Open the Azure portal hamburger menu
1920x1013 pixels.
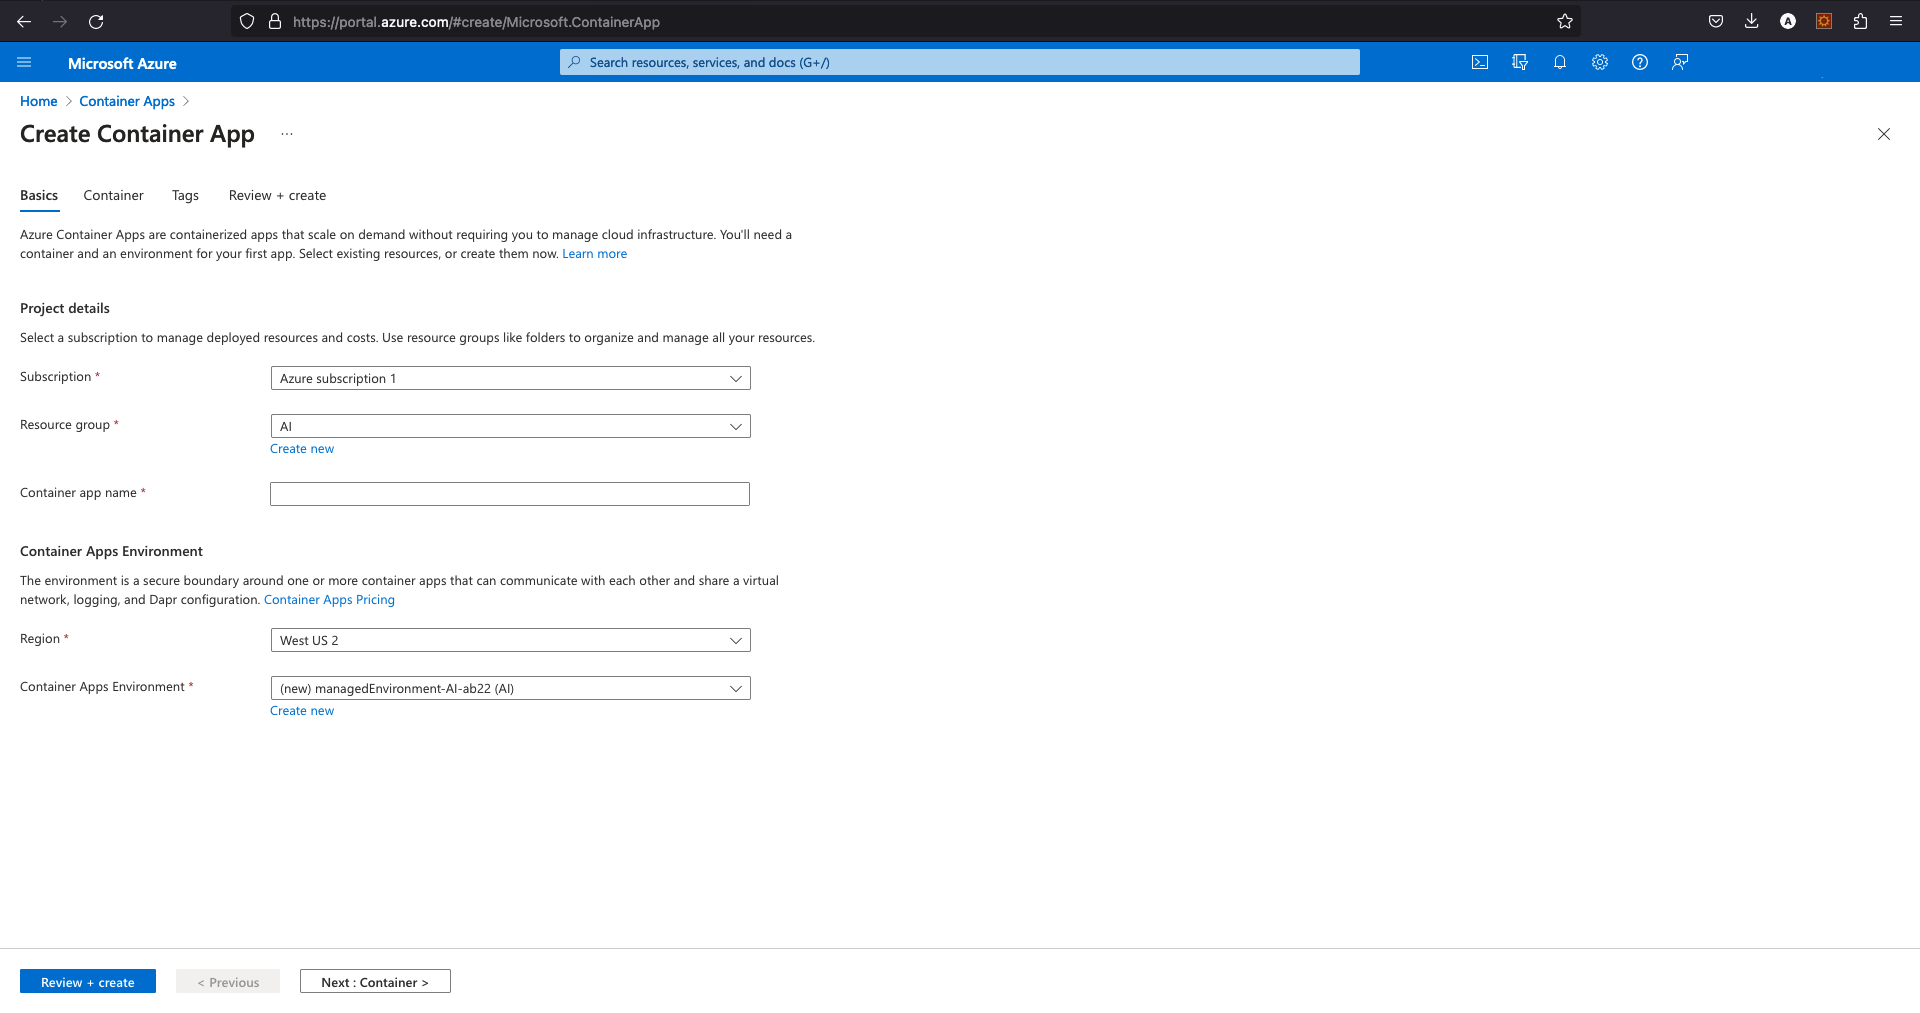pyautogui.click(x=25, y=63)
